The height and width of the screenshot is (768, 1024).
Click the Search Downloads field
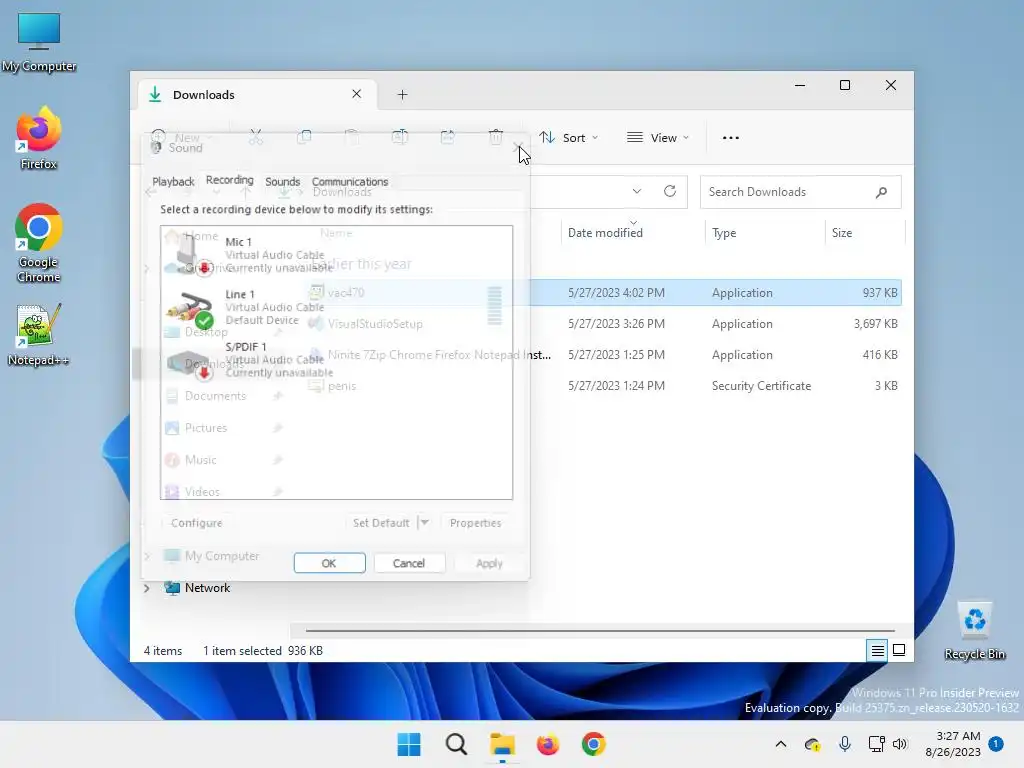tap(800, 192)
